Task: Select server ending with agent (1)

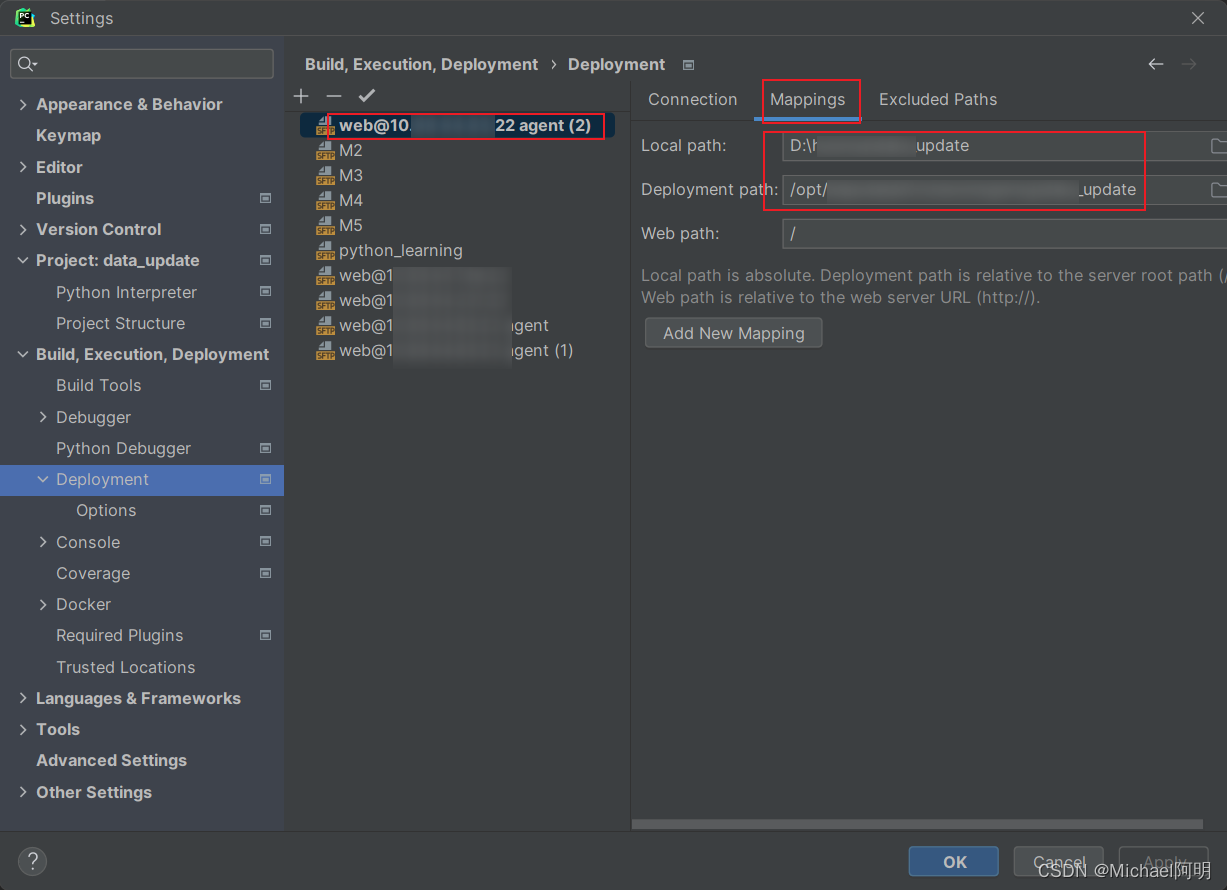Action: tap(458, 350)
